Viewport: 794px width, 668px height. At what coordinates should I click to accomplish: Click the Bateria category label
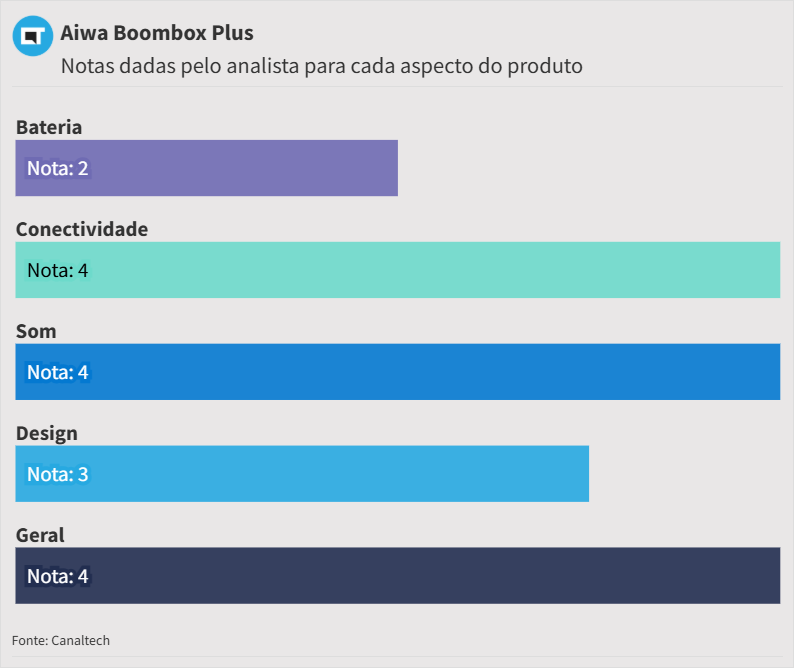pos(49,127)
